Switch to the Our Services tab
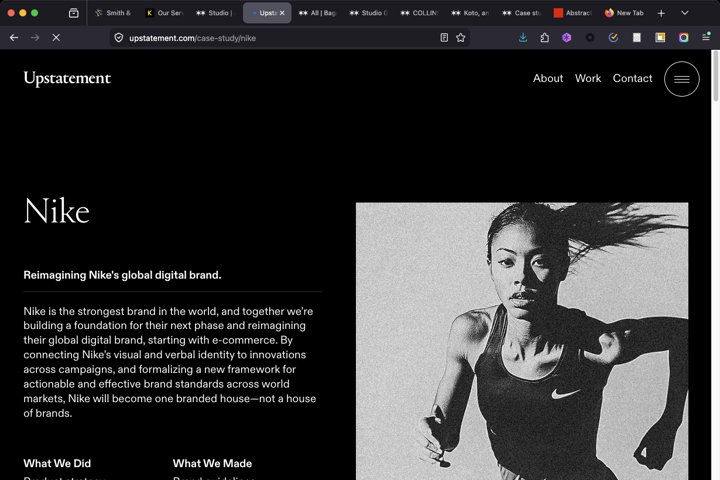This screenshot has height=480, width=720. coord(164,13)
